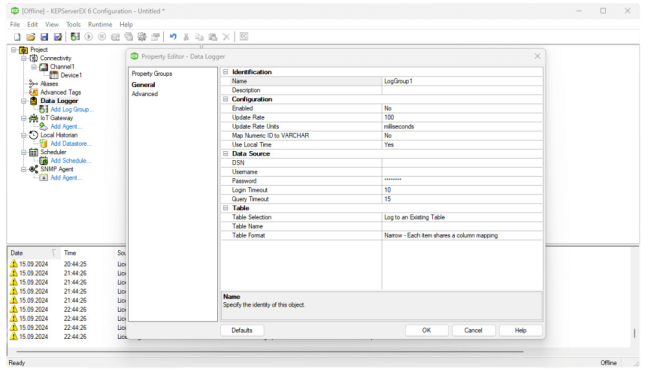Viewport: 648px width, 372px height.
Task: Click the empty DSN value field
Action: 462,163
